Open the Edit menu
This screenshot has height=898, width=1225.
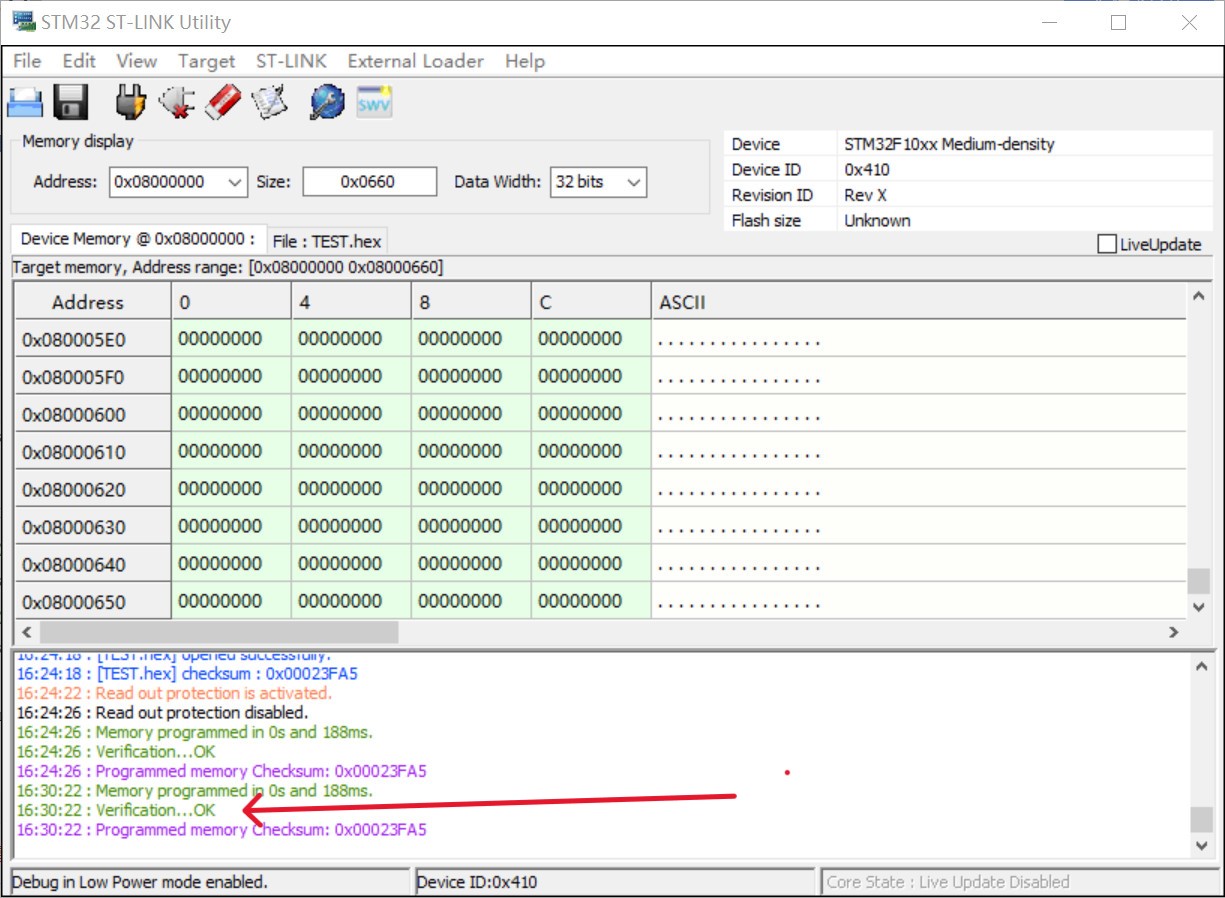coord(79,61)
